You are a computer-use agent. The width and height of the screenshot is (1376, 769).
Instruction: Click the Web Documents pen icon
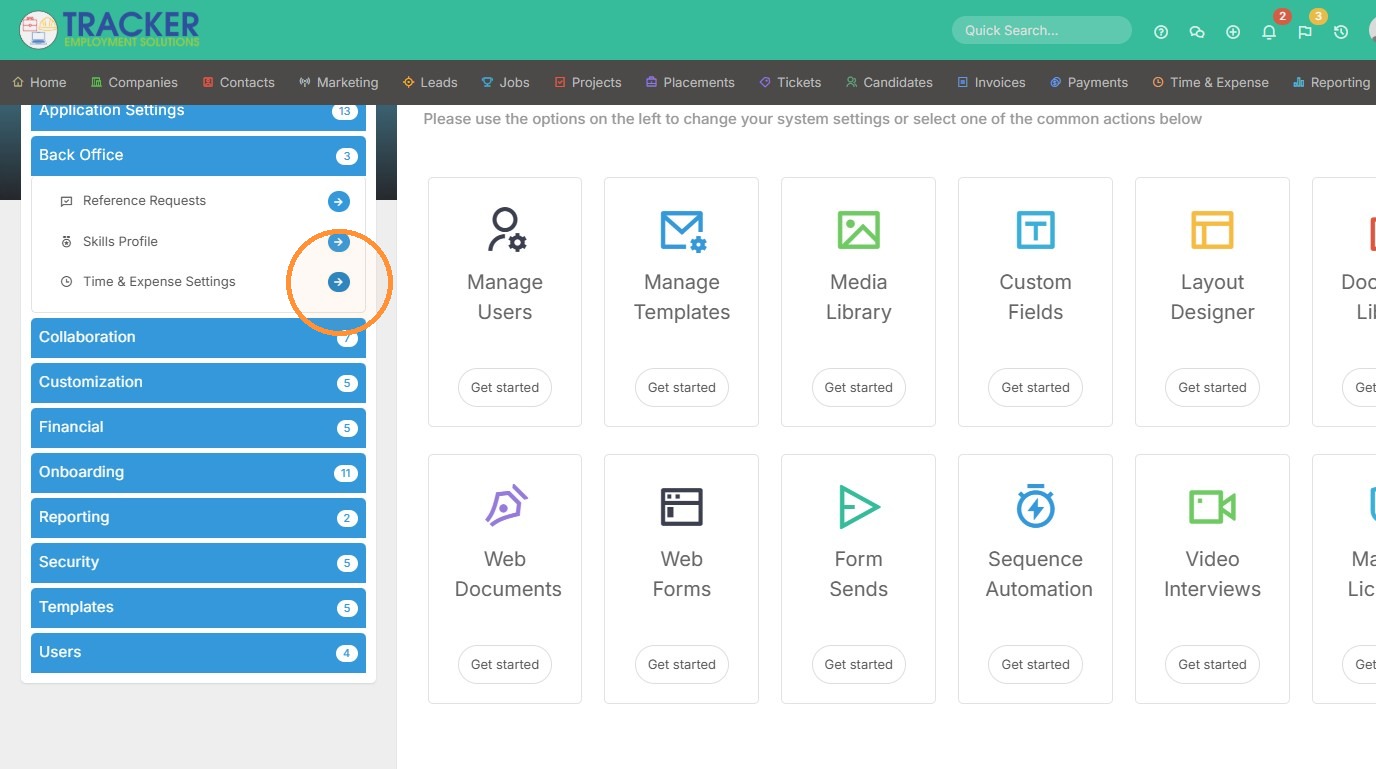506,506
